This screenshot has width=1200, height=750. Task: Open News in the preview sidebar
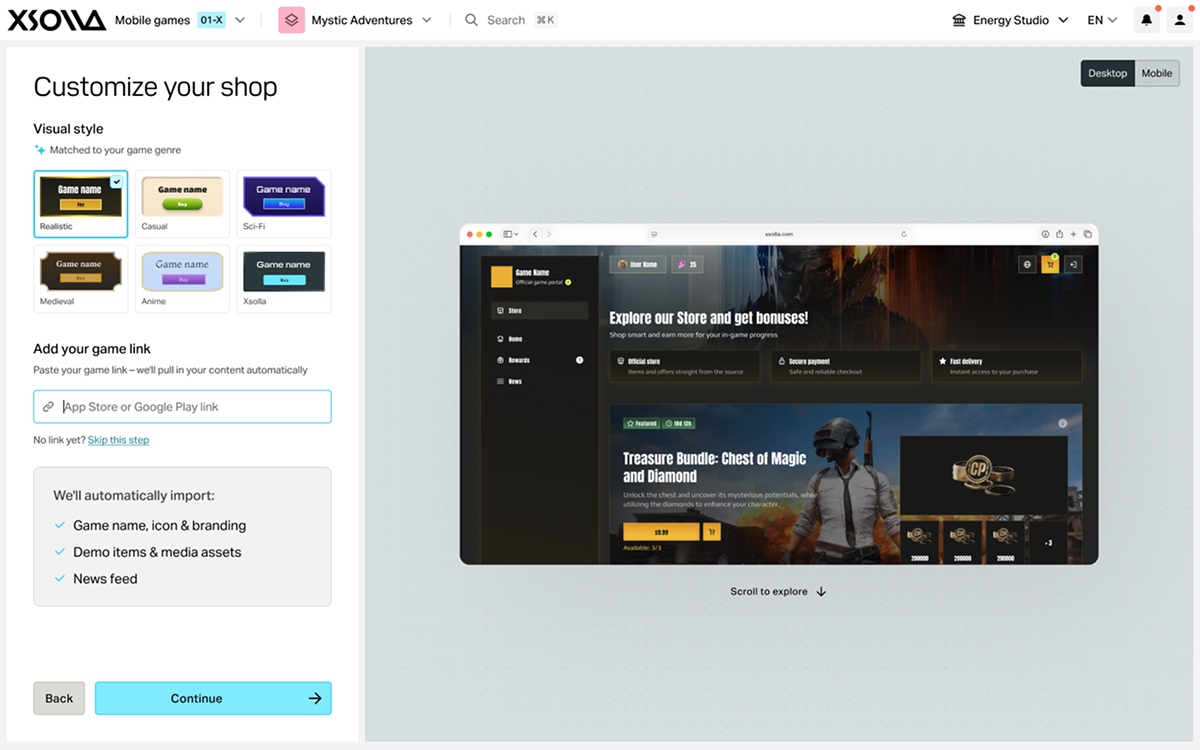pos(539,381)
